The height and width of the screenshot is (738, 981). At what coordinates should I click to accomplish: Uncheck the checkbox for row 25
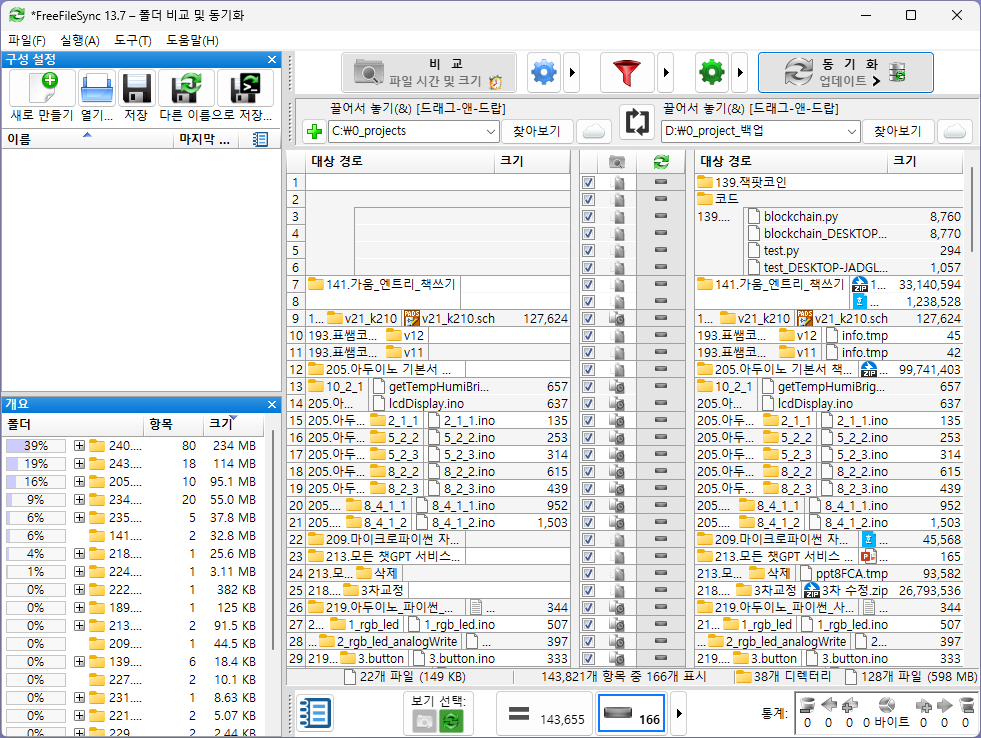coord(588,590)
